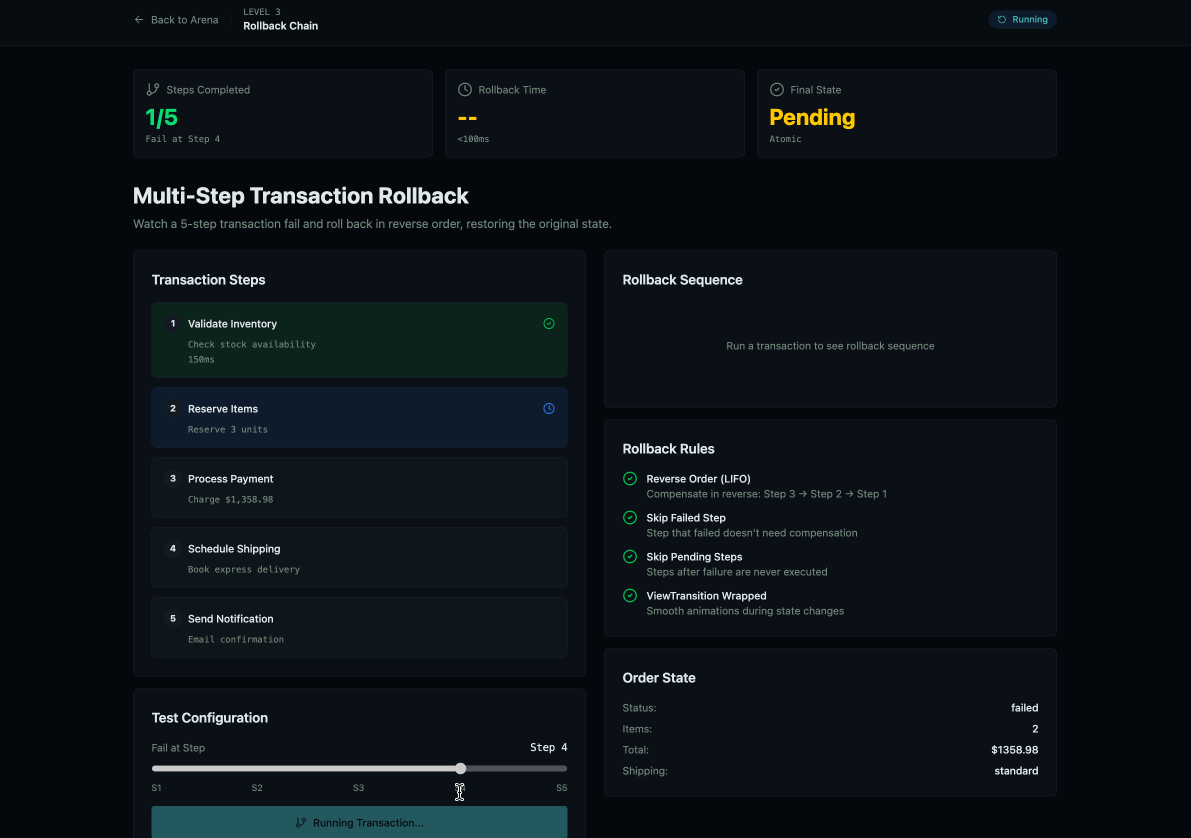Screen dimensions: 1191x838
Task: Select the Validate Inventory step card
Action: pos(359,340)
